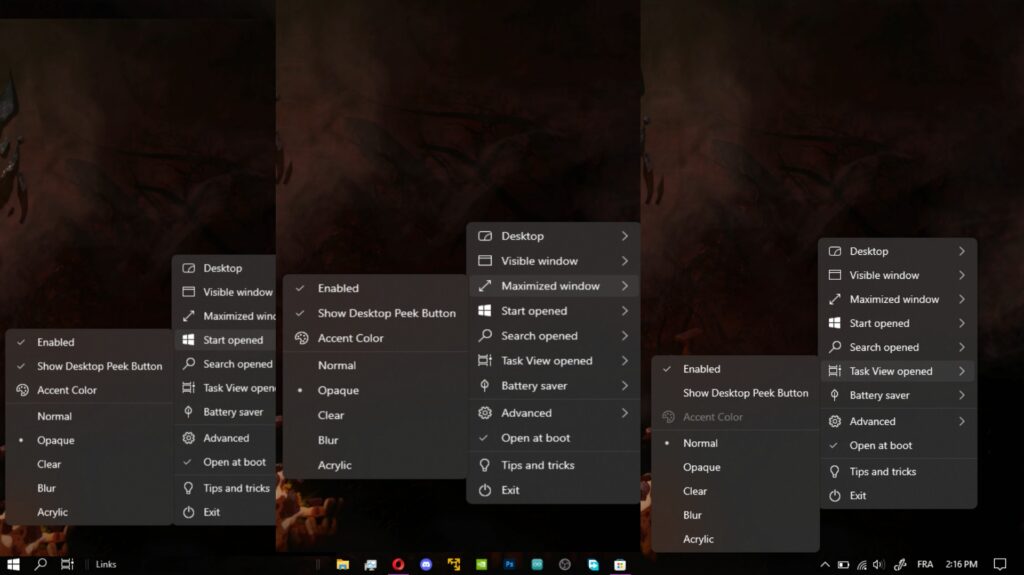
Task: Check unchecked Show Desktop Peek Button, right submenu
Action: click(x=735, y=393)
